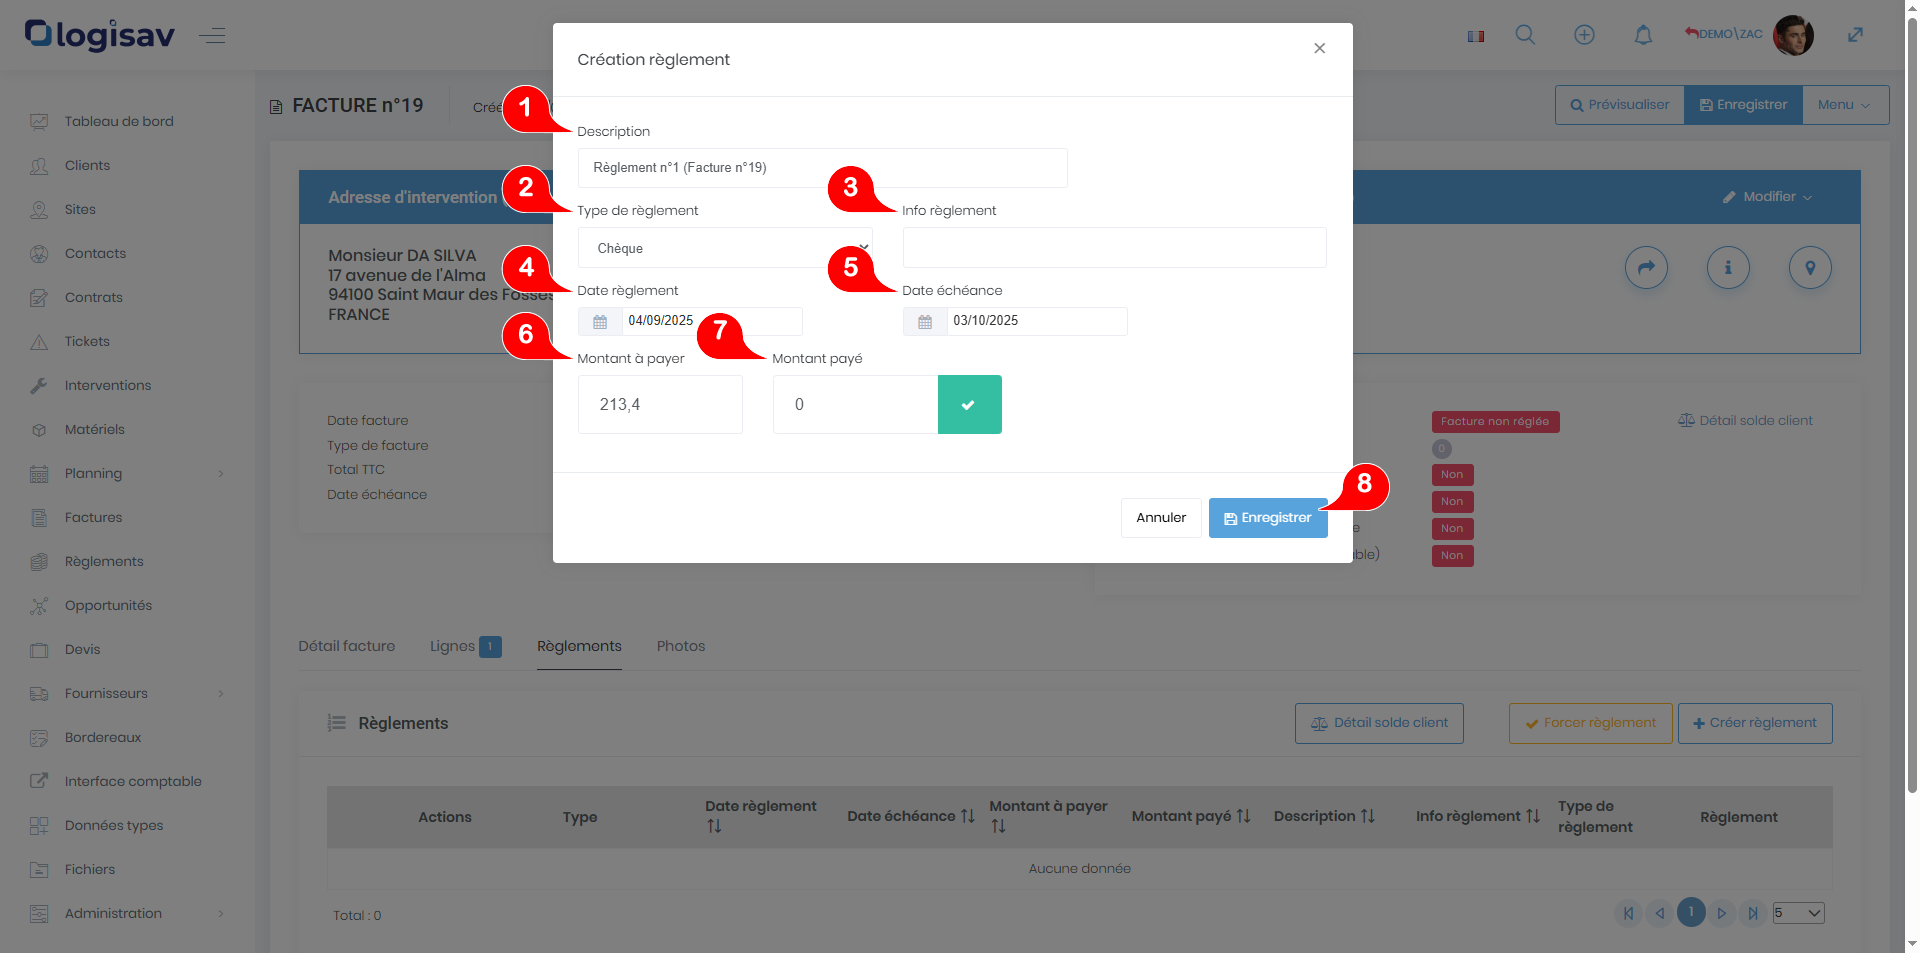Switch to the Photos tab
1920x953 pixels.
pos(680,646)
